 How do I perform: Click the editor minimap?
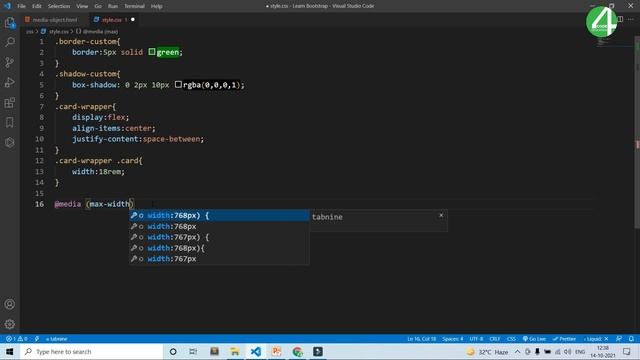(615, 41)
